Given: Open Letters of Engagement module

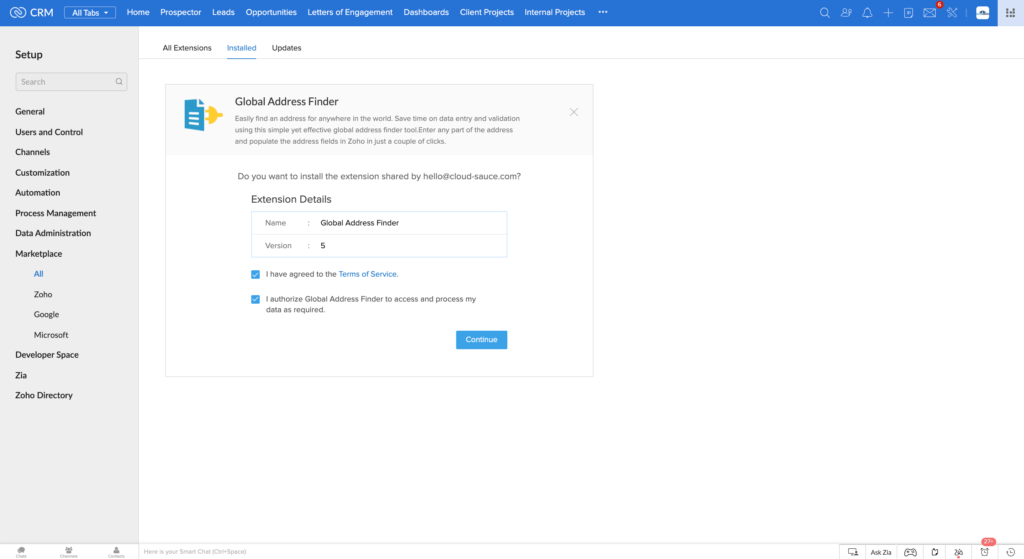Looking at the screenshot, I should (x=350, y=12).
